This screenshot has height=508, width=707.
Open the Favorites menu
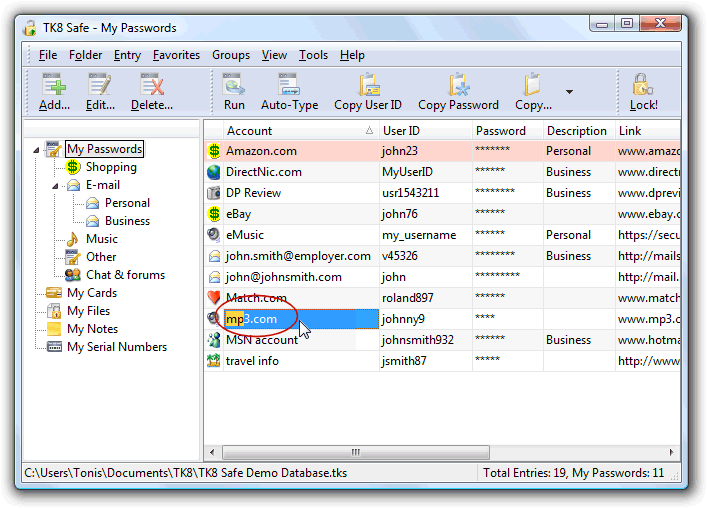(x=176, y=55)
